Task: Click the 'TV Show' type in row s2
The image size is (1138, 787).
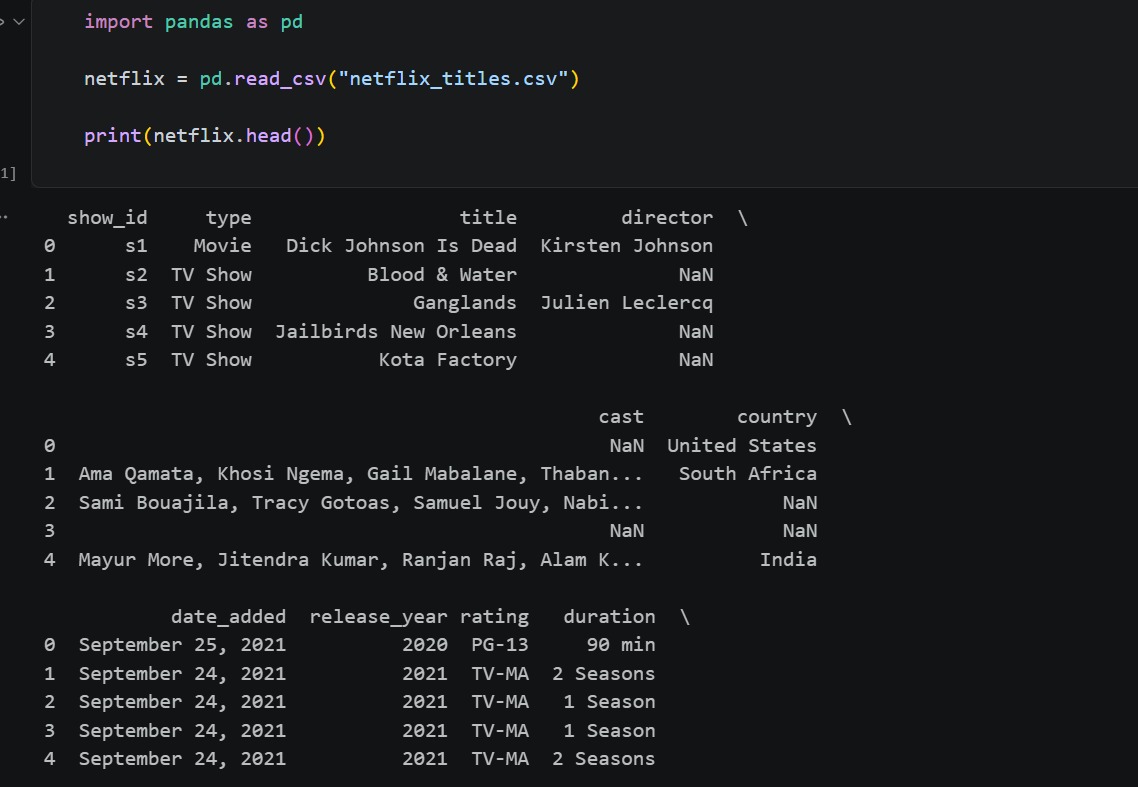Action: (211, 274)
